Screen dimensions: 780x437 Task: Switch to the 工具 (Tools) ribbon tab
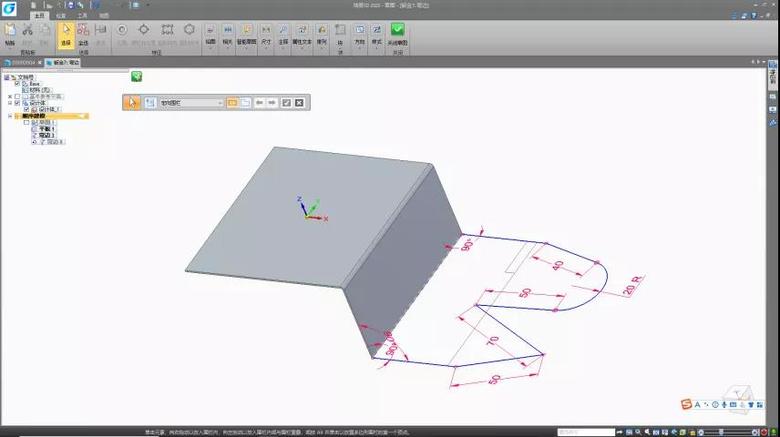(82, 16)
